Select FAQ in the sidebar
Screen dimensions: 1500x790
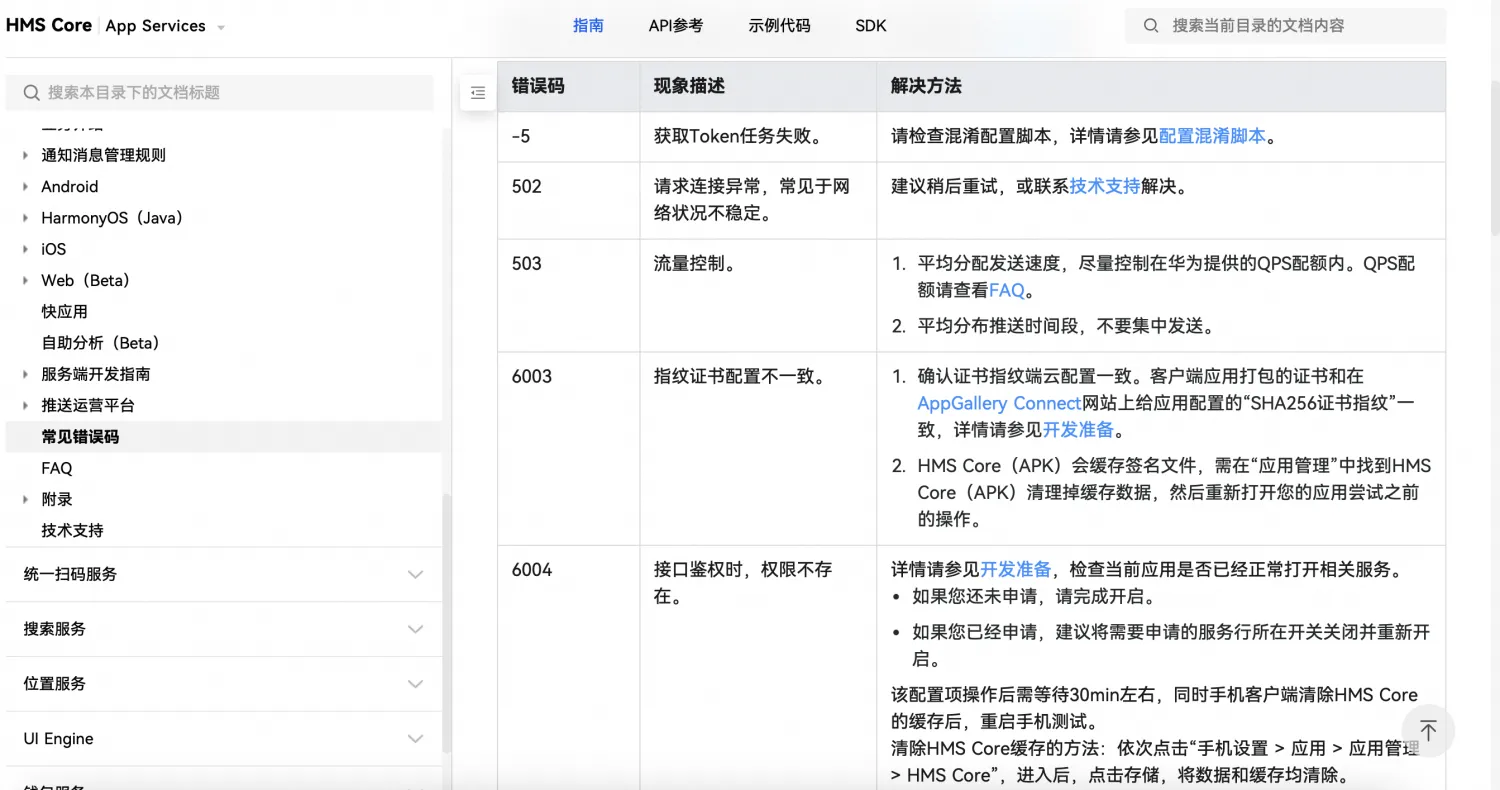(x=57, y=468)
